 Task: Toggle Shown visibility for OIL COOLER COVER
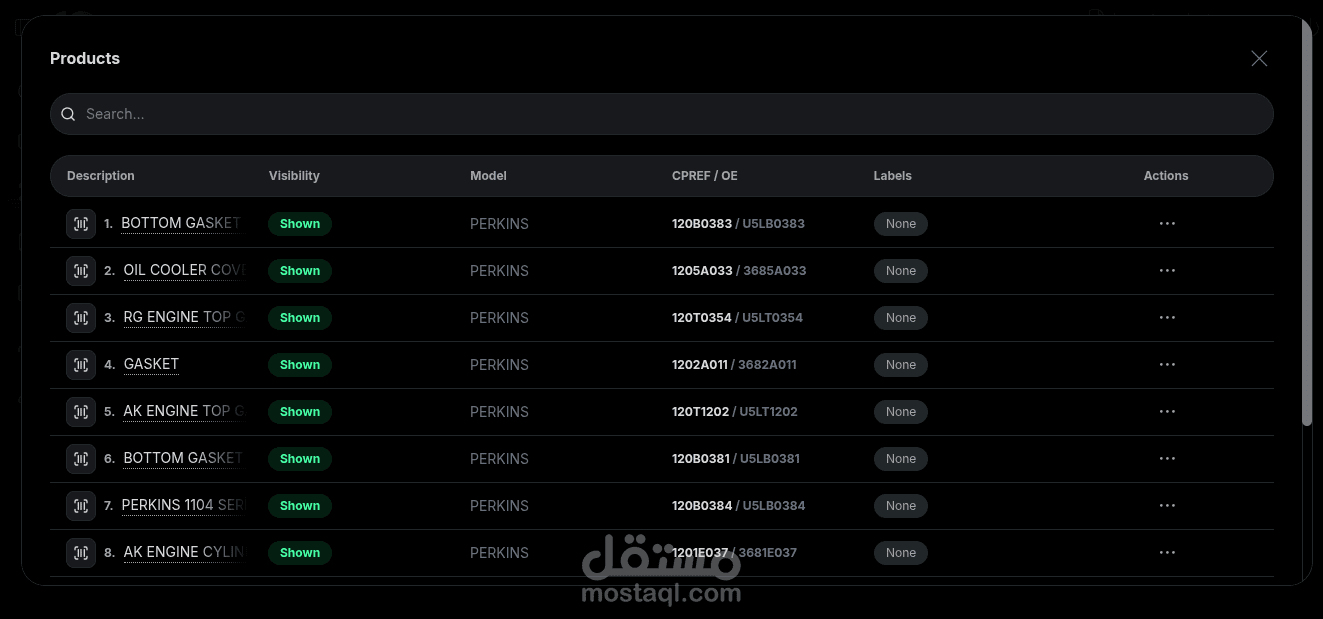pos(300,271)
